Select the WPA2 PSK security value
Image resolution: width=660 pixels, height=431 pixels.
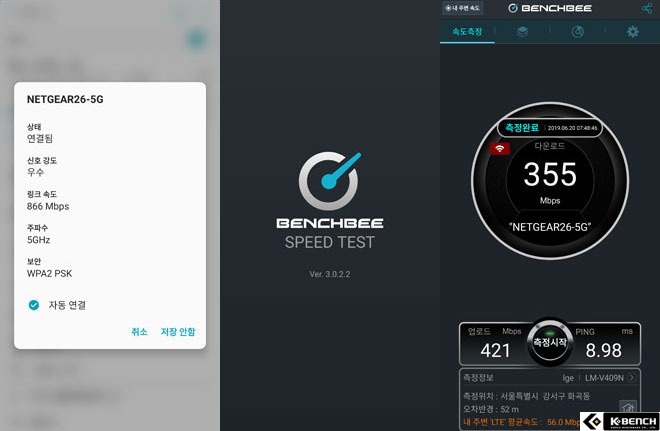[x=49, y=274]
